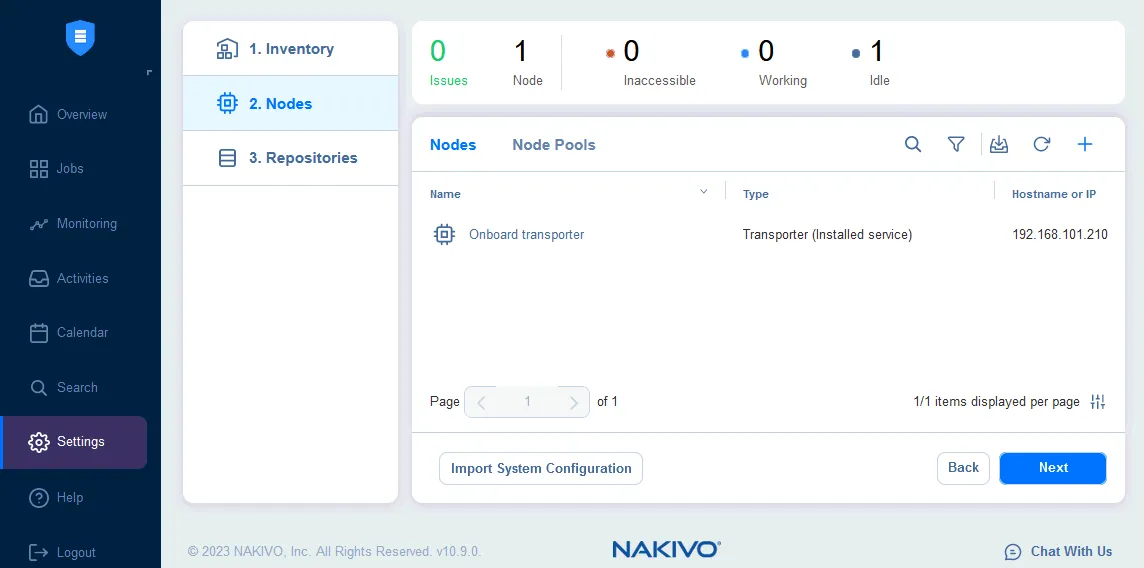
Task: Open table column settings sliders icon
Action: (1098, 402)
